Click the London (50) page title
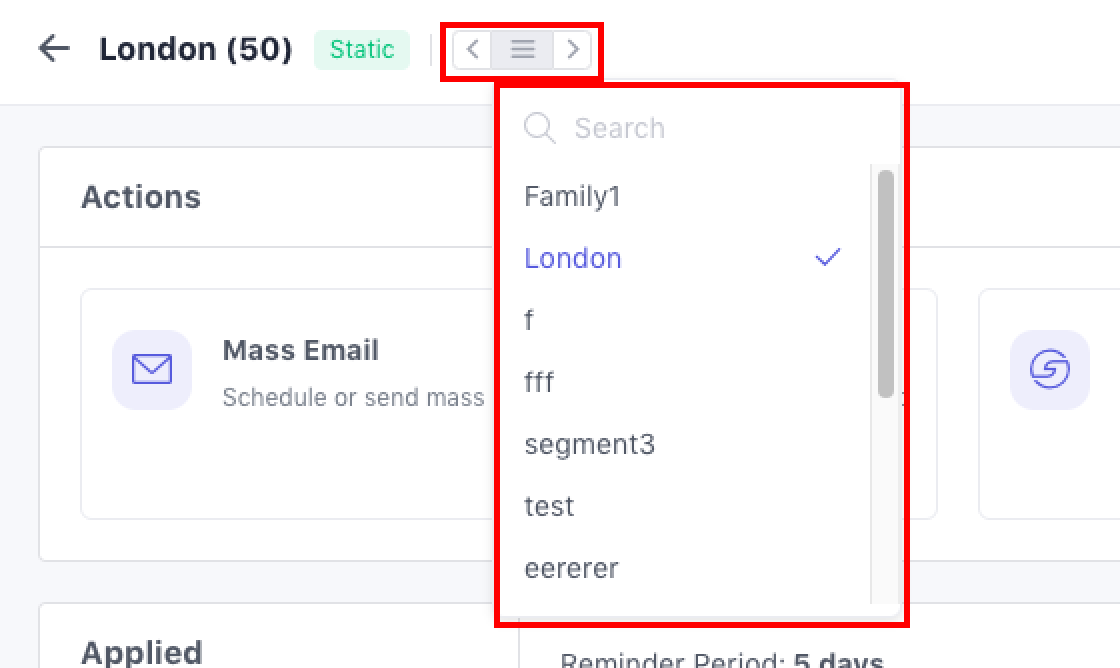1120x668 pixels. click(196, 49)
